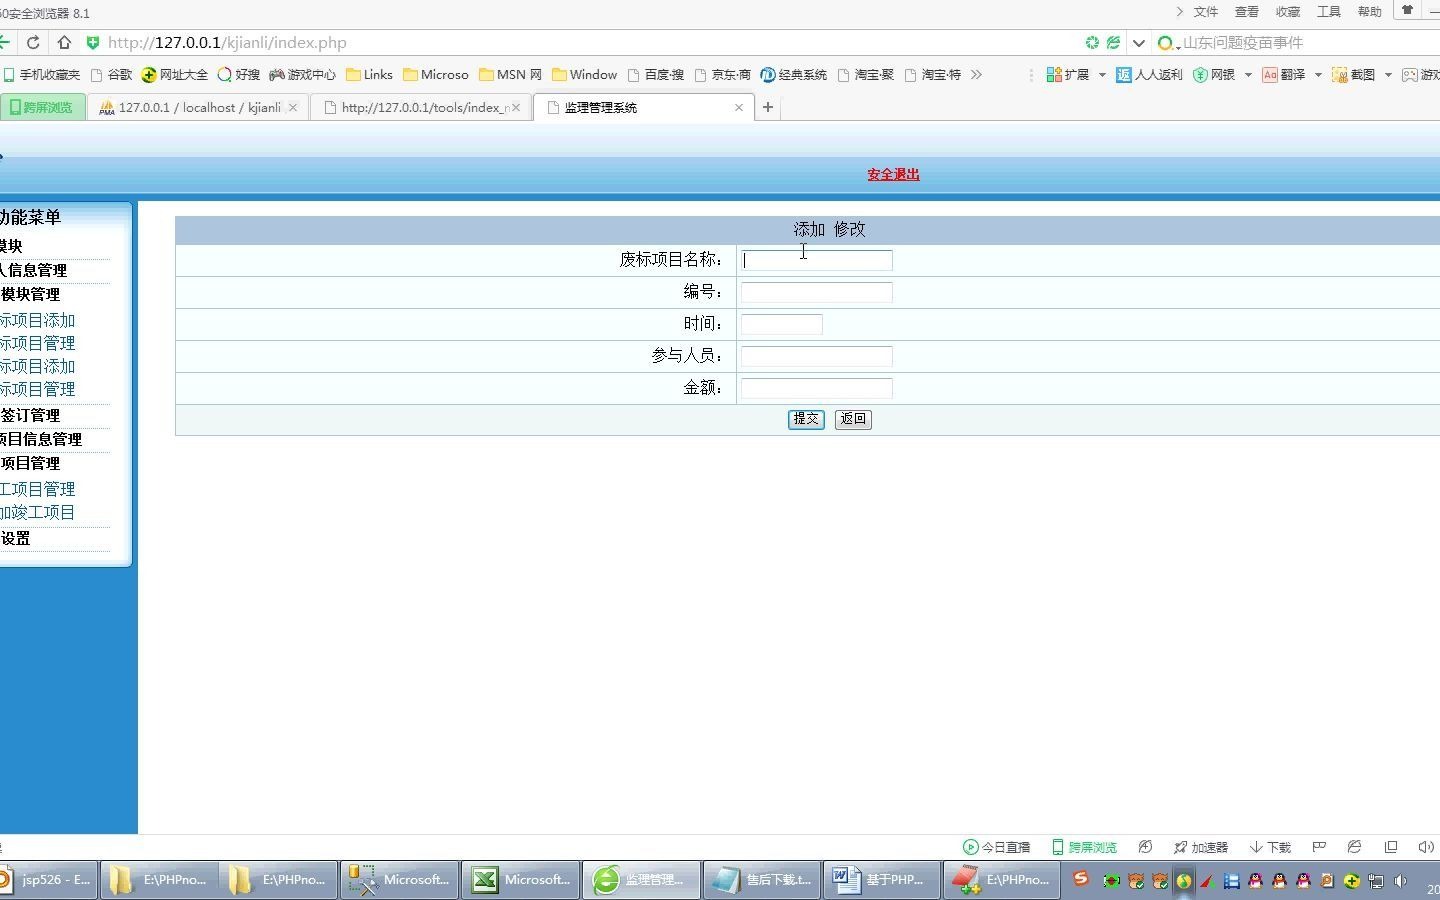Reload the page with the refresh icon

pyautogui.click(x=33, y=43)
